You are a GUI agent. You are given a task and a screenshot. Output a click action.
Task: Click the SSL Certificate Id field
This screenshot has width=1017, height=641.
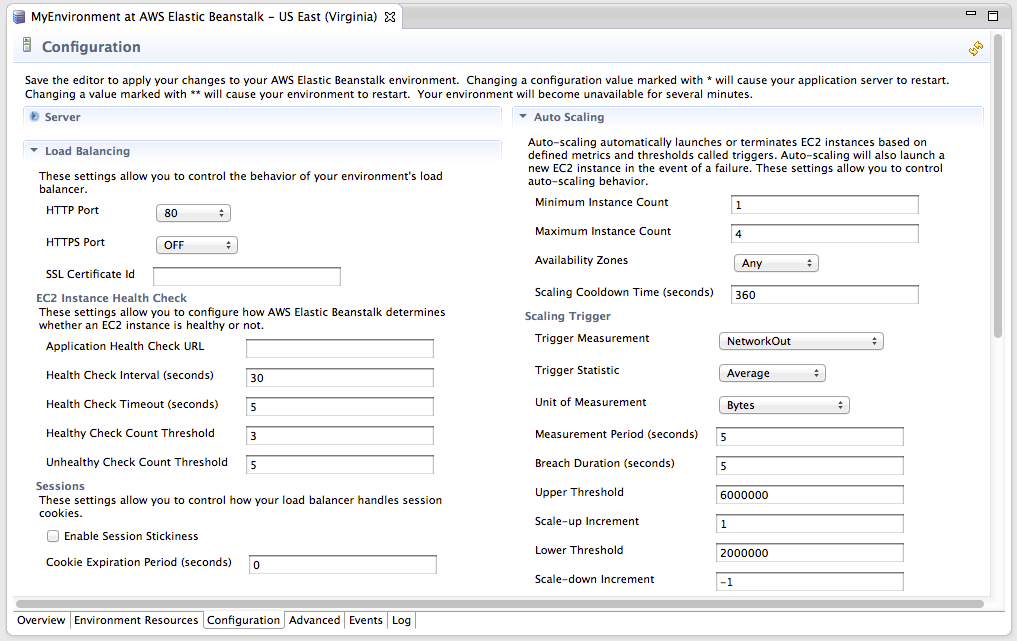246,276
